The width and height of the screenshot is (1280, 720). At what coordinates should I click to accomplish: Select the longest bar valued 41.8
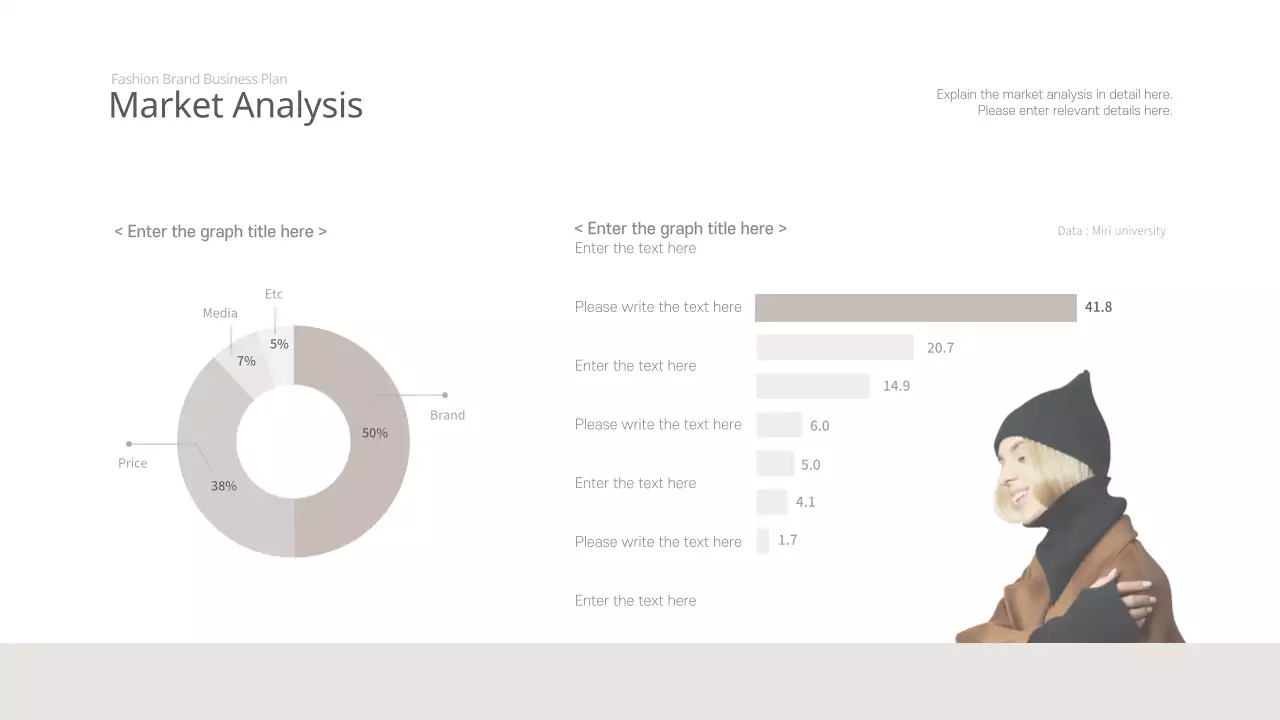click(915, 308)
